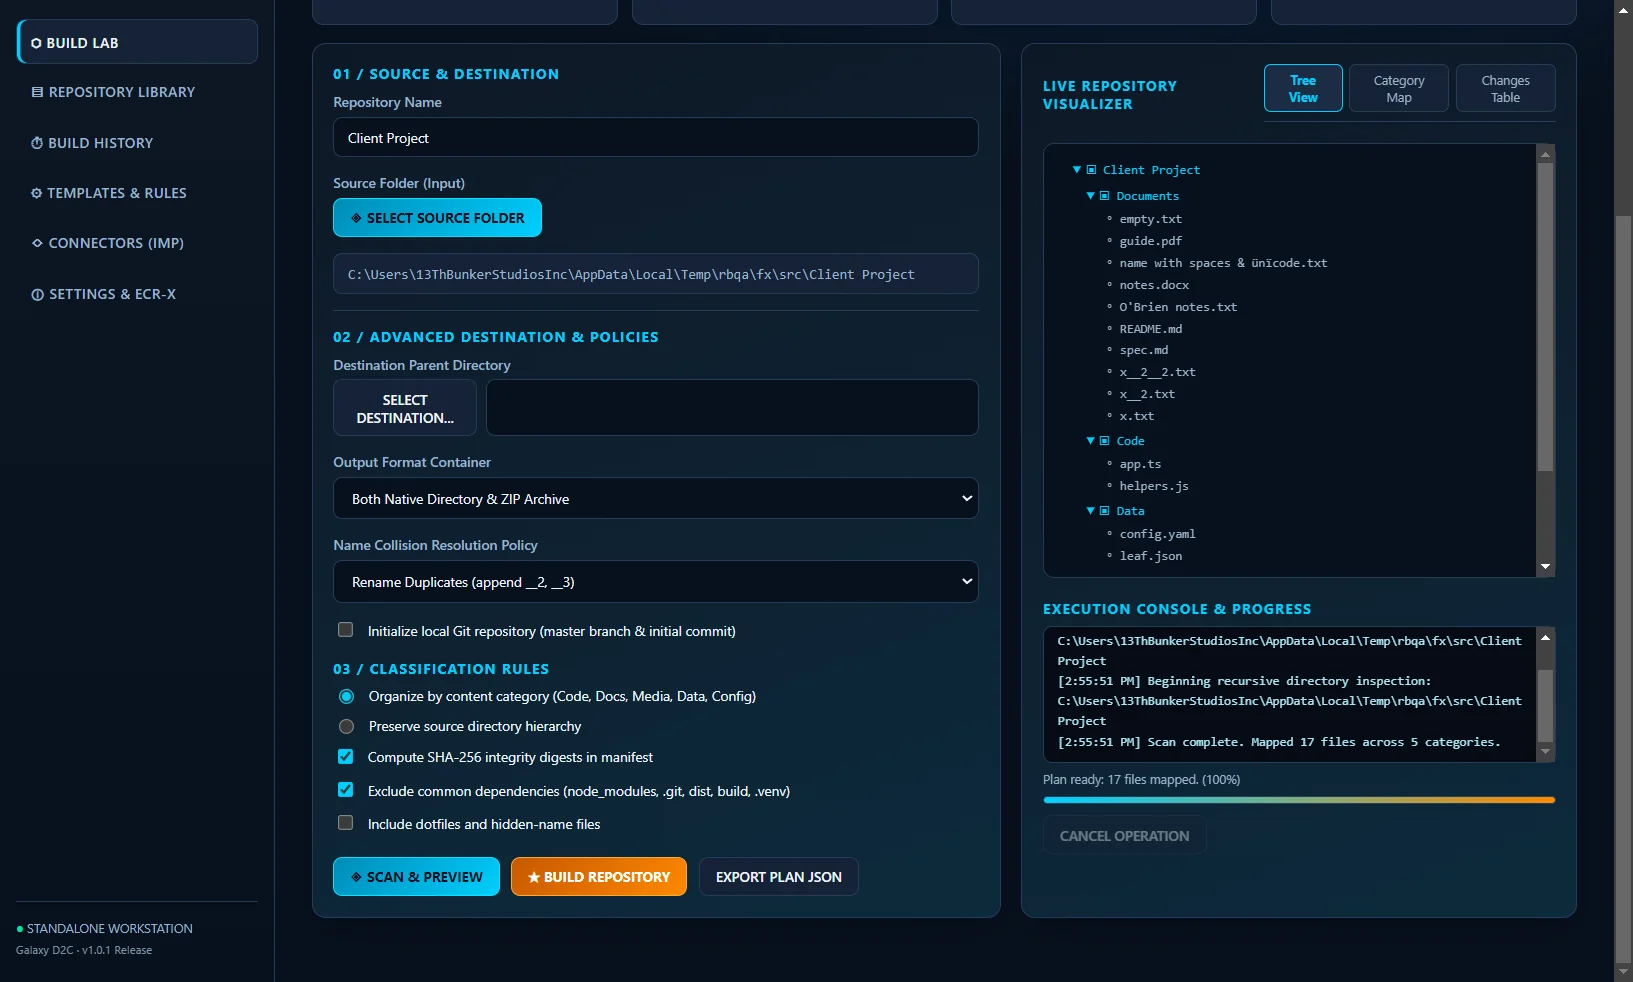Click the execution console scrollbar up arrow
Screen dimensions: 1633x982
pos(1546,637)
